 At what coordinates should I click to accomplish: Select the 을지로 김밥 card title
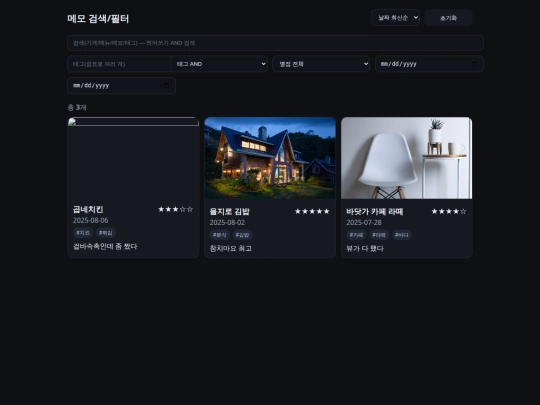(x=230, y=211)
